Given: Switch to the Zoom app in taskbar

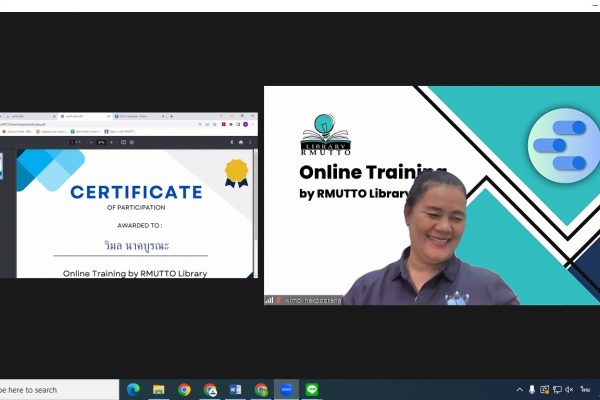Looking at the screenshot, I should pos(286,390).
